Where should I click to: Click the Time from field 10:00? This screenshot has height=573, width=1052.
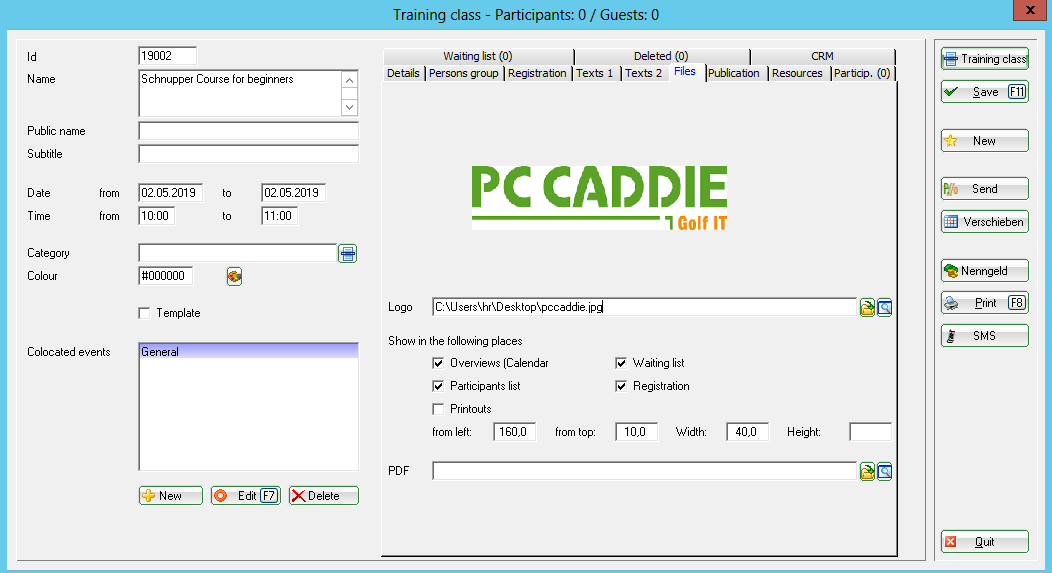coord(156,216)
